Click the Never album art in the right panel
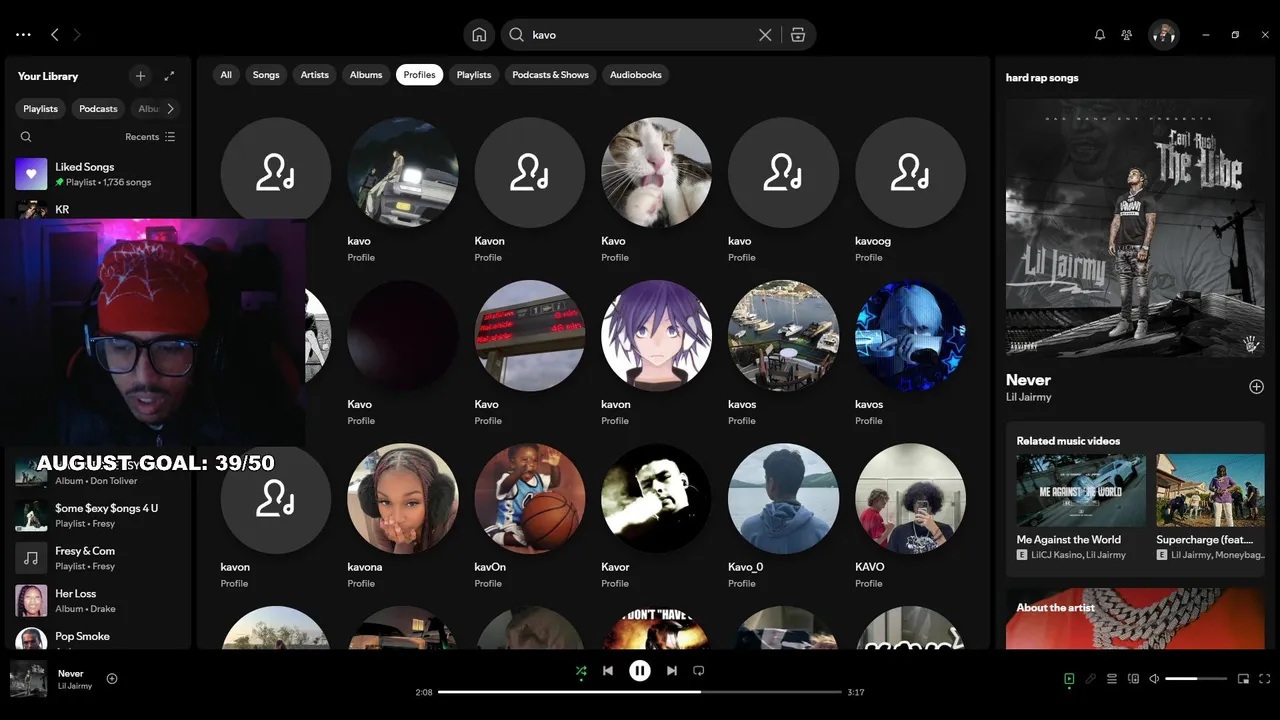The image size is (1280, 720). click(1135, 228)
